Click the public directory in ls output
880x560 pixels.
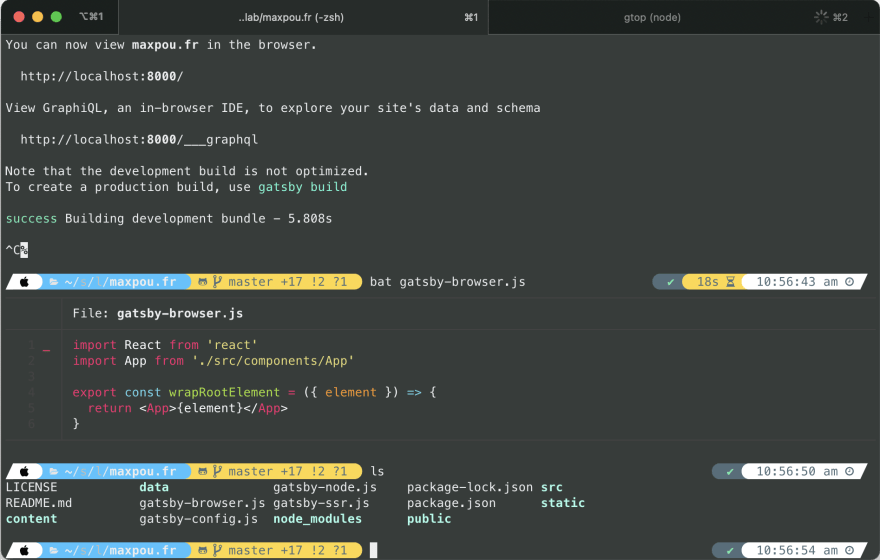pyautogui.click(x=429, y=518)
